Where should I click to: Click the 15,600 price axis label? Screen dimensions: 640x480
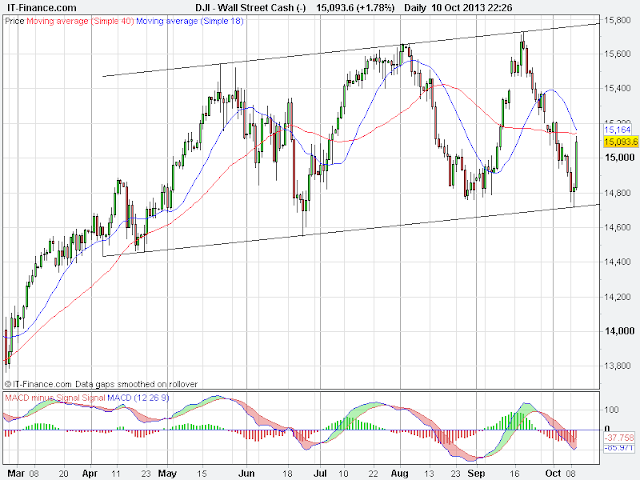(x=618, y=54)
